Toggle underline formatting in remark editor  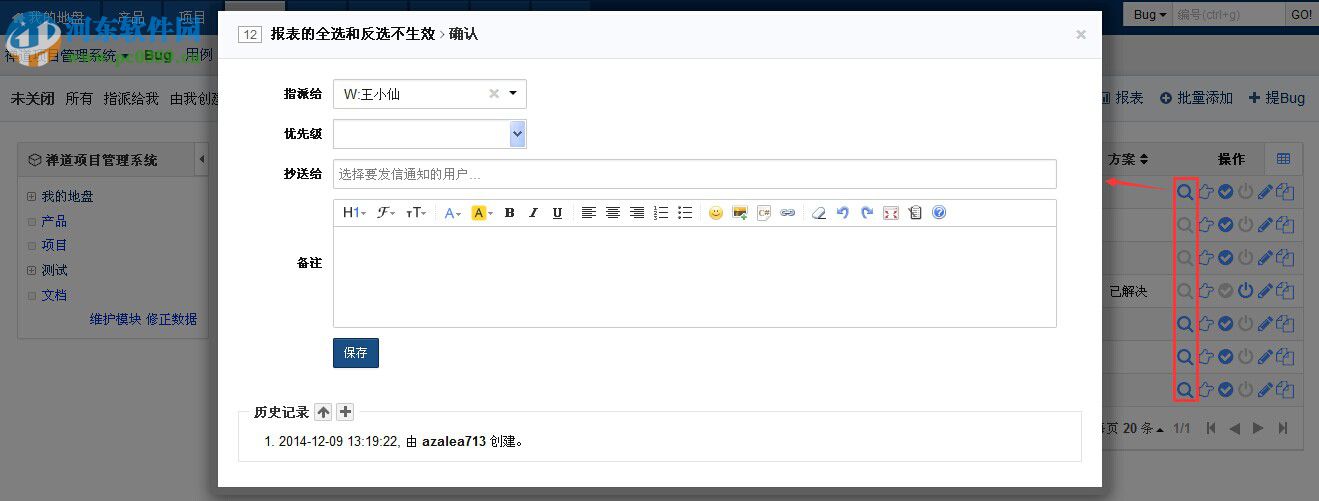(557, 213)
